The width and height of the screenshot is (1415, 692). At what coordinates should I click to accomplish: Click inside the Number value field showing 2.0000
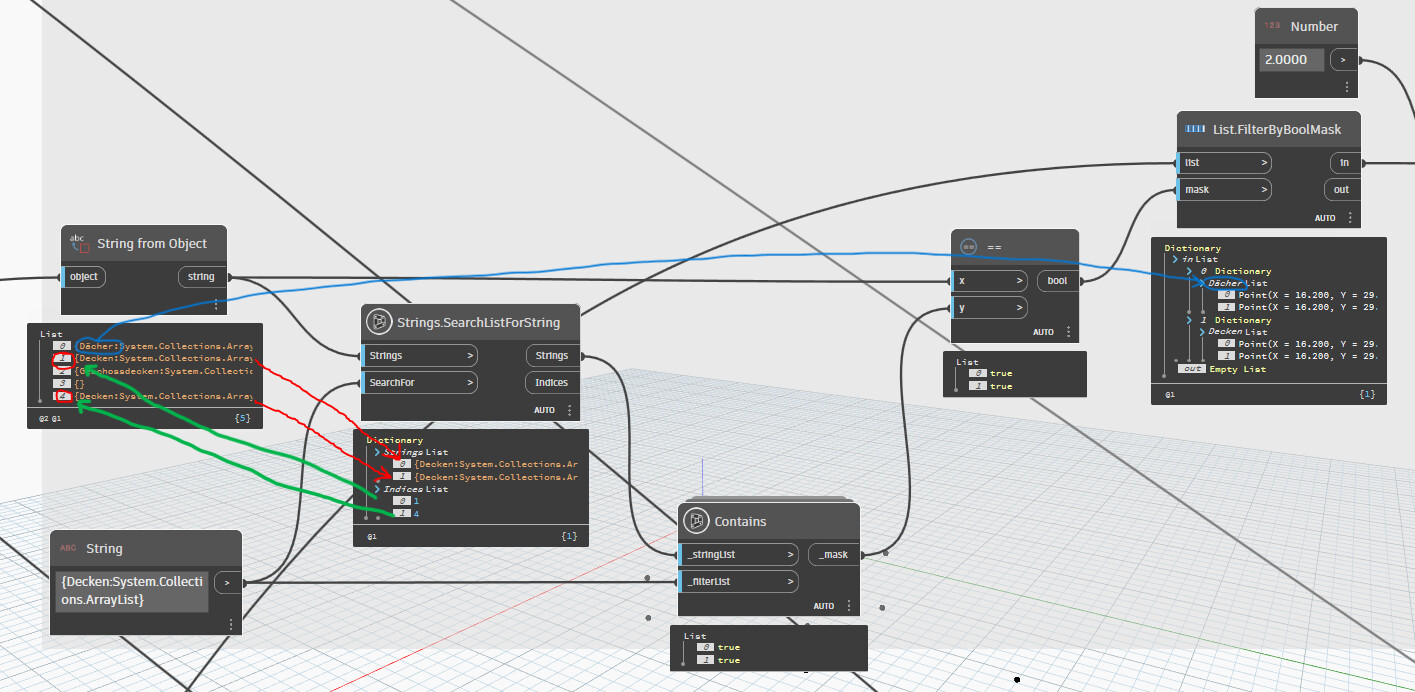point(1290,59)
